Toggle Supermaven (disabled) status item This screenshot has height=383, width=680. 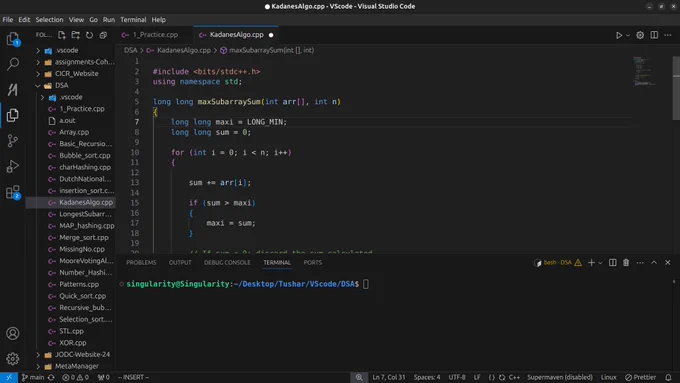(559, 377)
